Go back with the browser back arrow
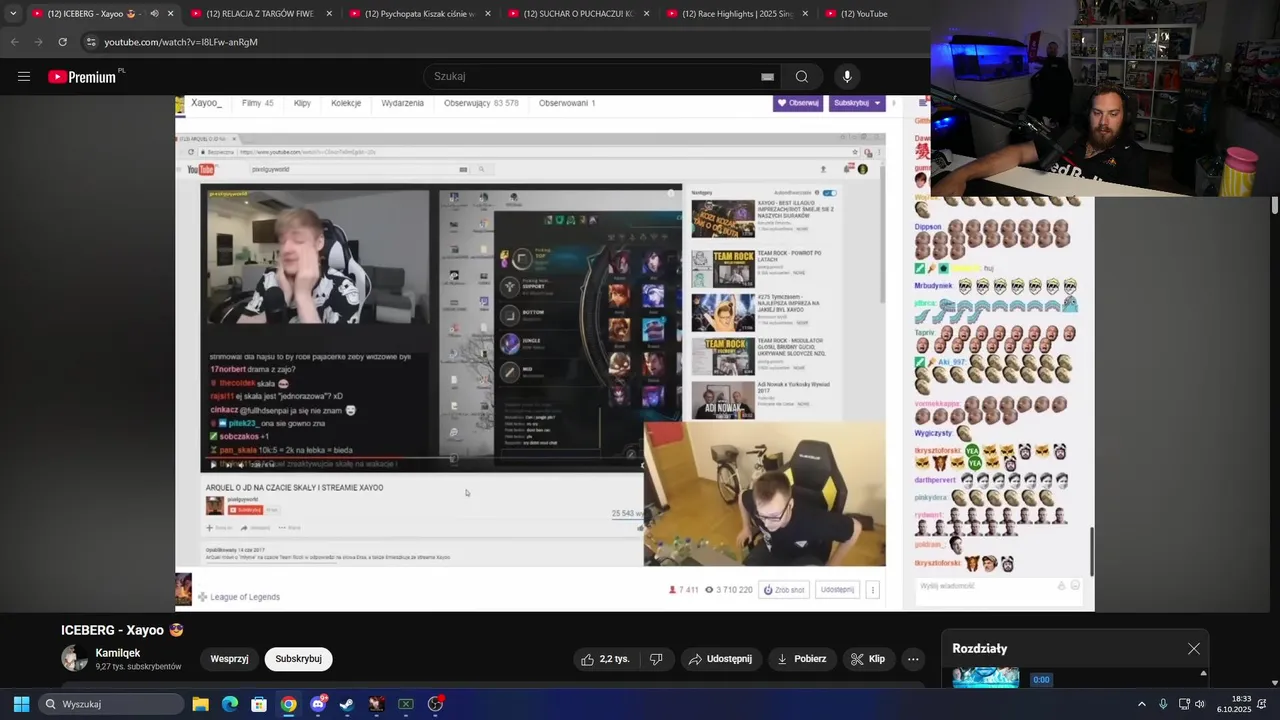This screenshot has height=720, width=1280. 14,42
